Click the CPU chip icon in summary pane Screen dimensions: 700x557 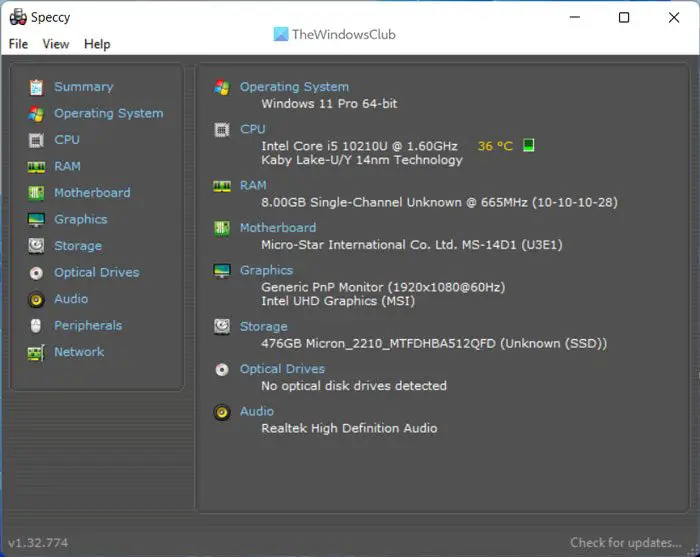click(x=222, y=130)
